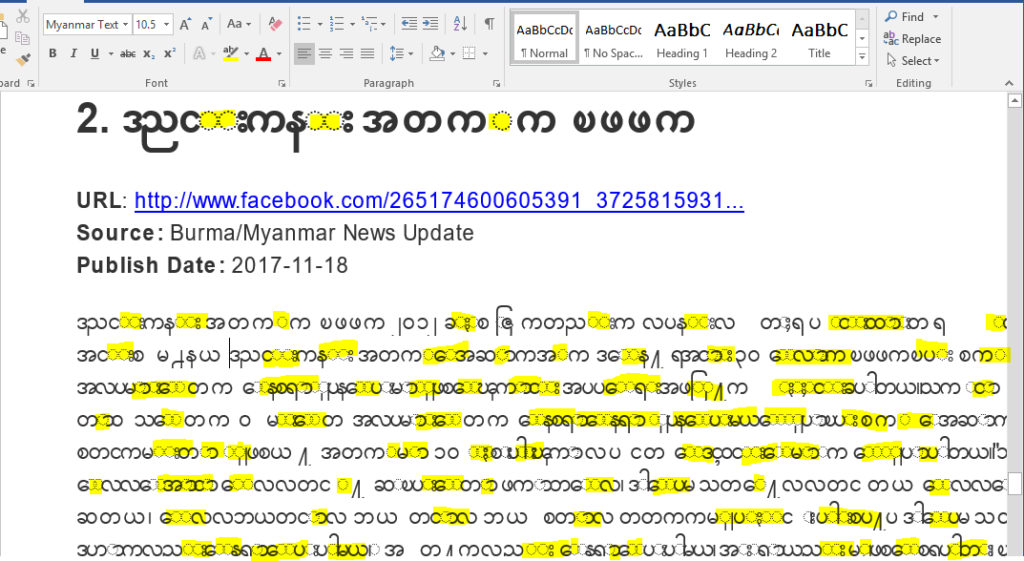The image size is (1024, 561).
Task: Expand borders options arrow
Action: click(x=485, y=54)
